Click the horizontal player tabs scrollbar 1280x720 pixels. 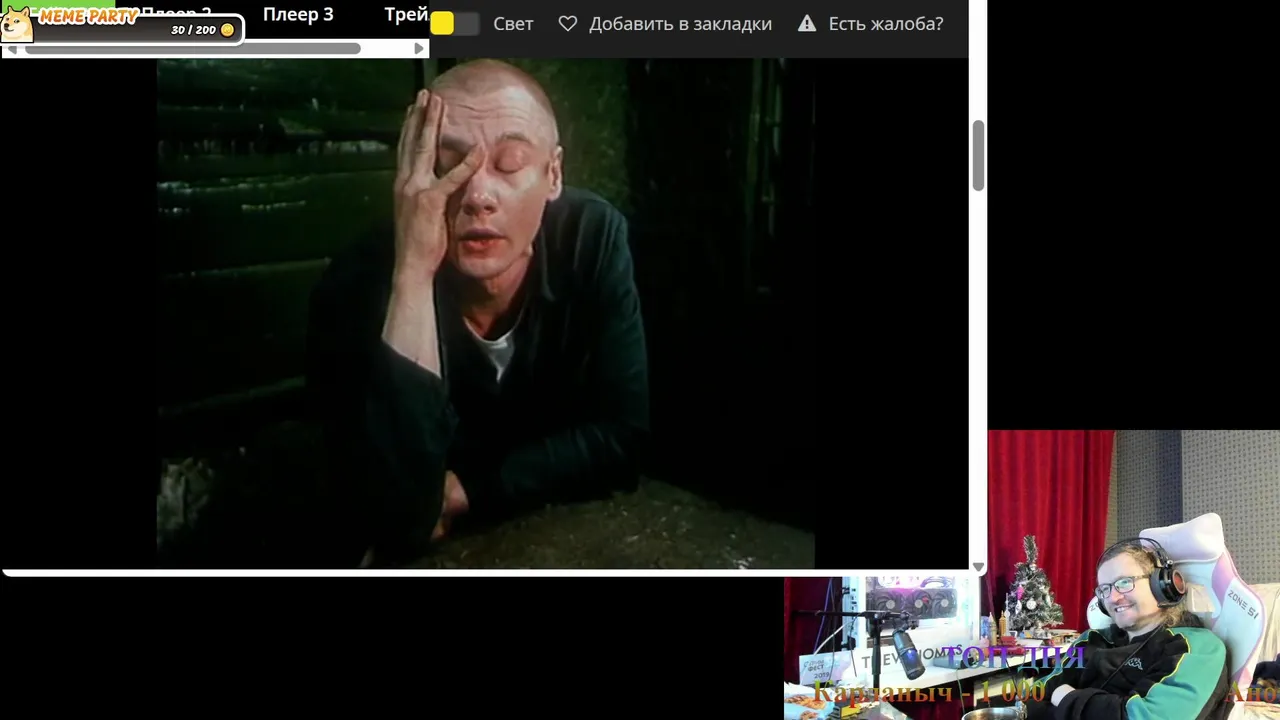(x=192, y=48)
